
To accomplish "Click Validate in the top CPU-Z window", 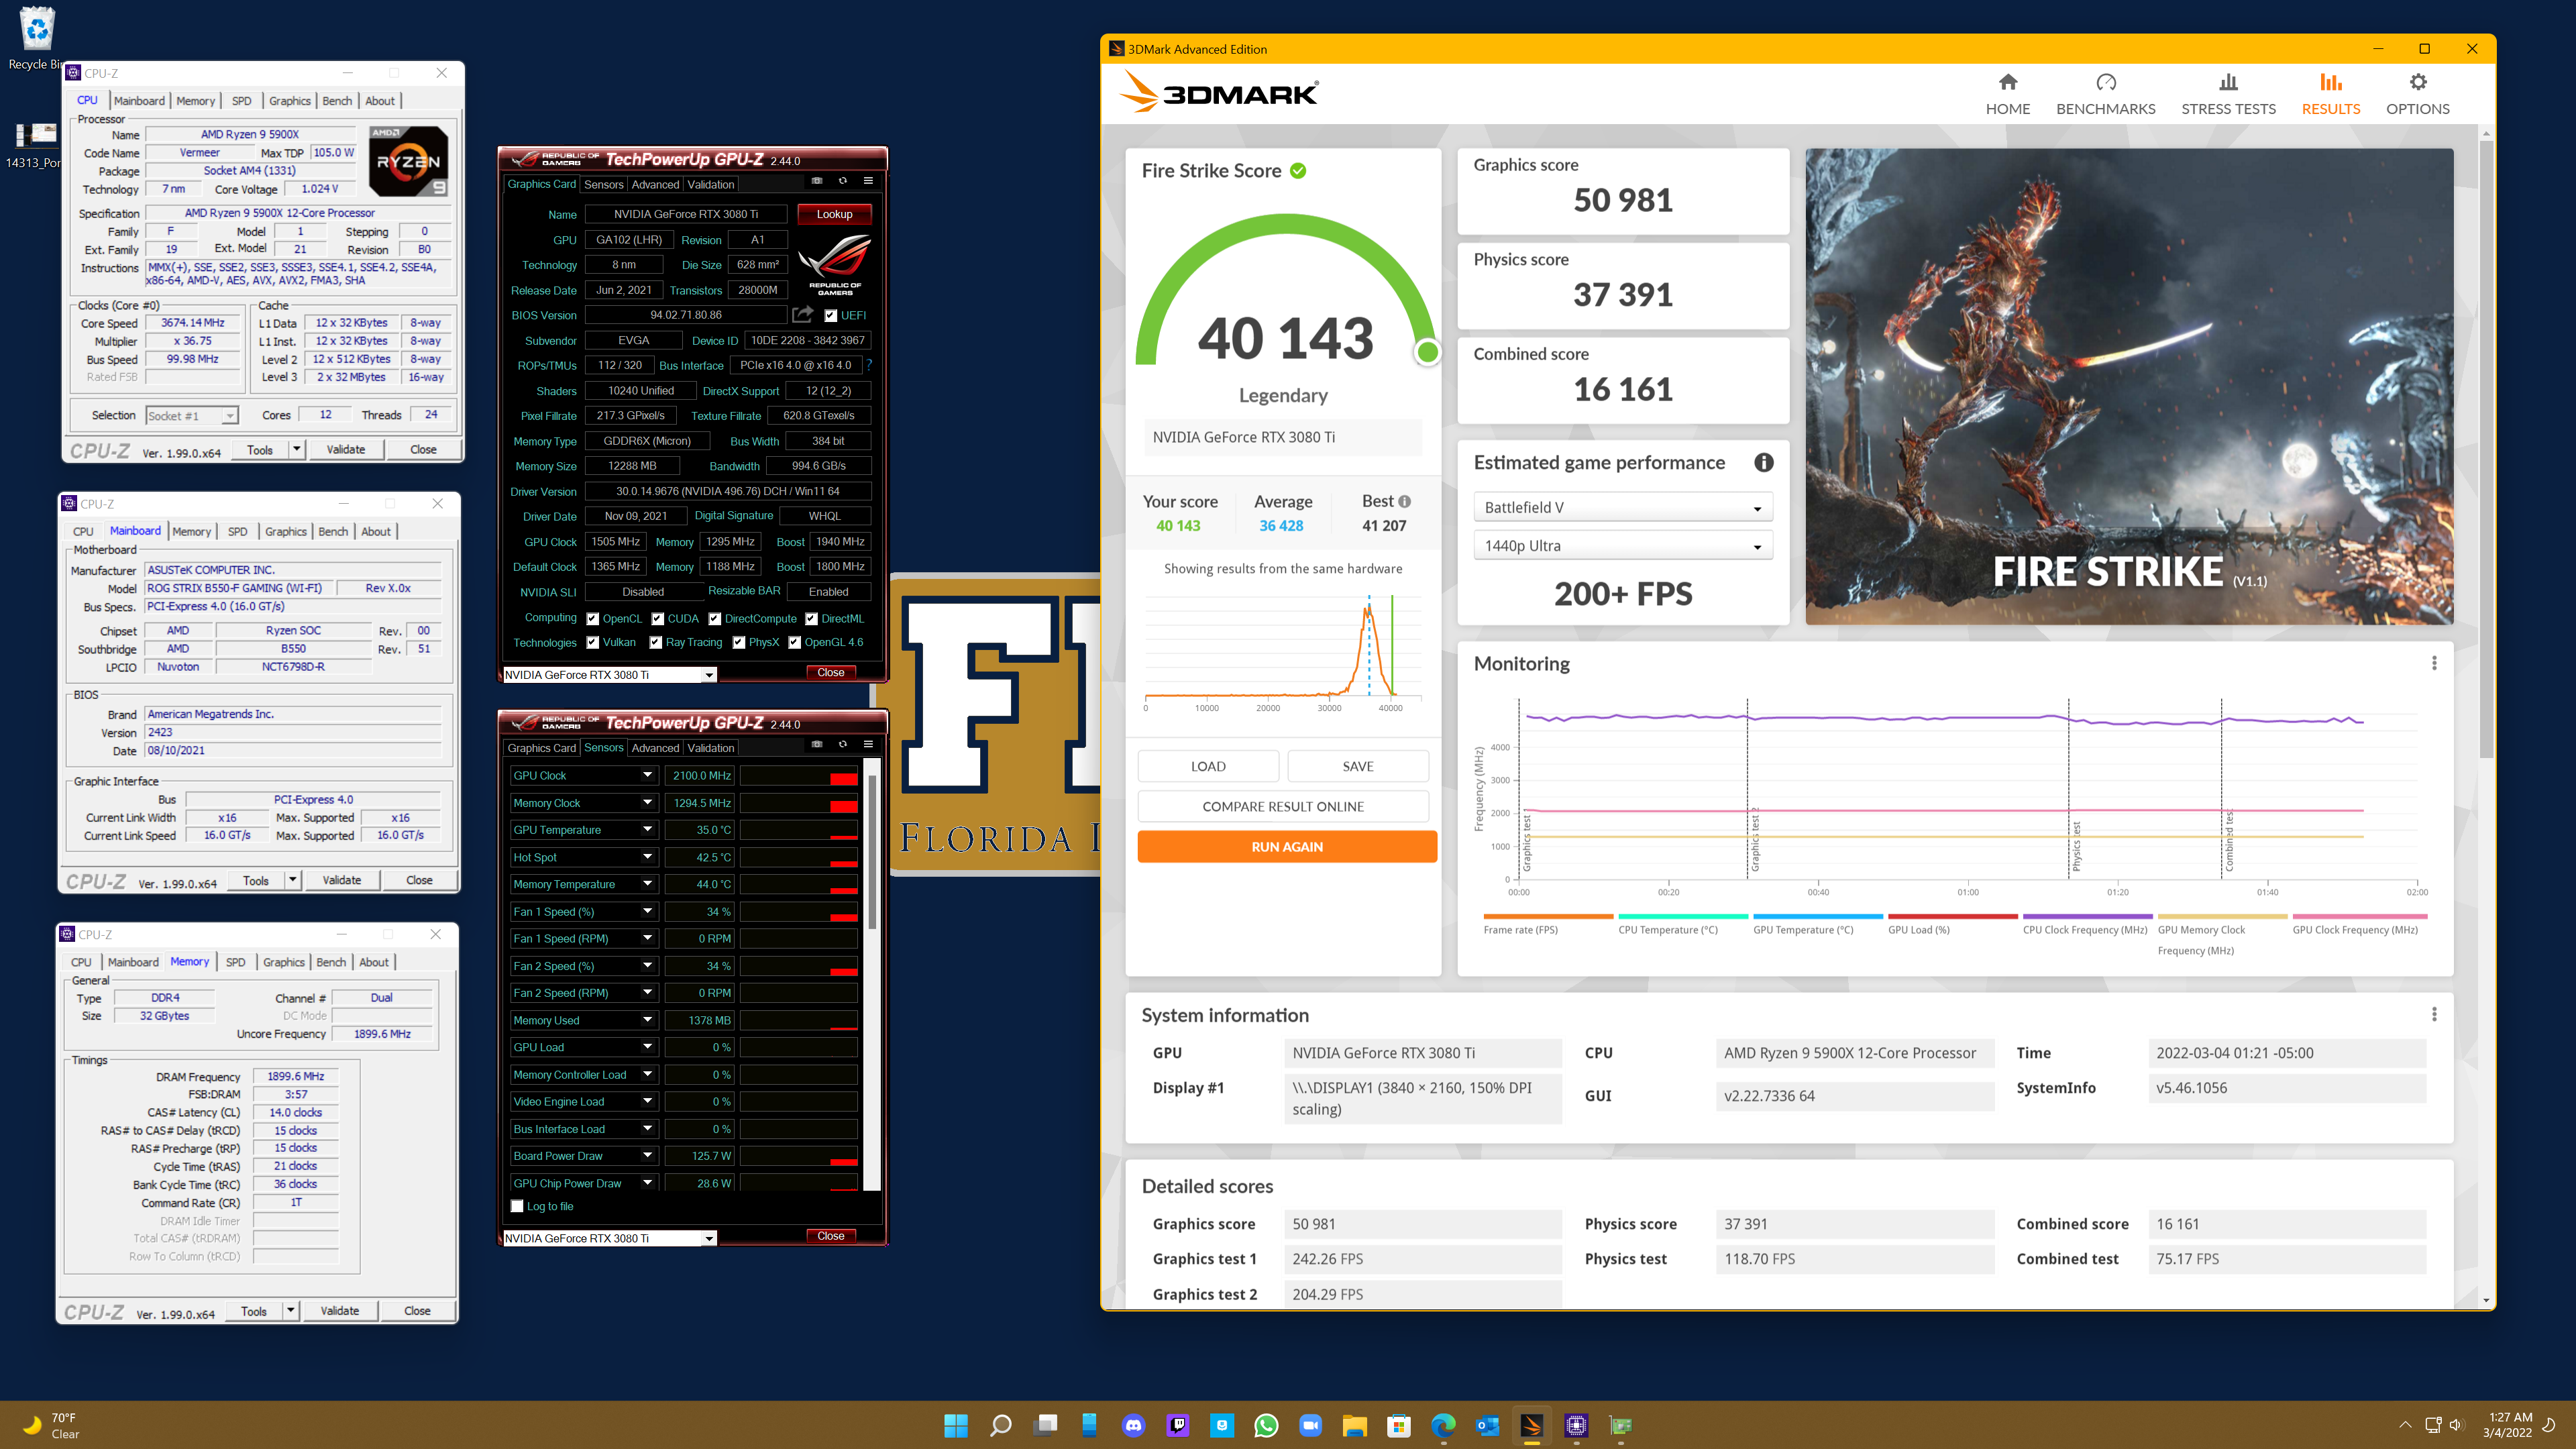I will click(x=346, y=449).
